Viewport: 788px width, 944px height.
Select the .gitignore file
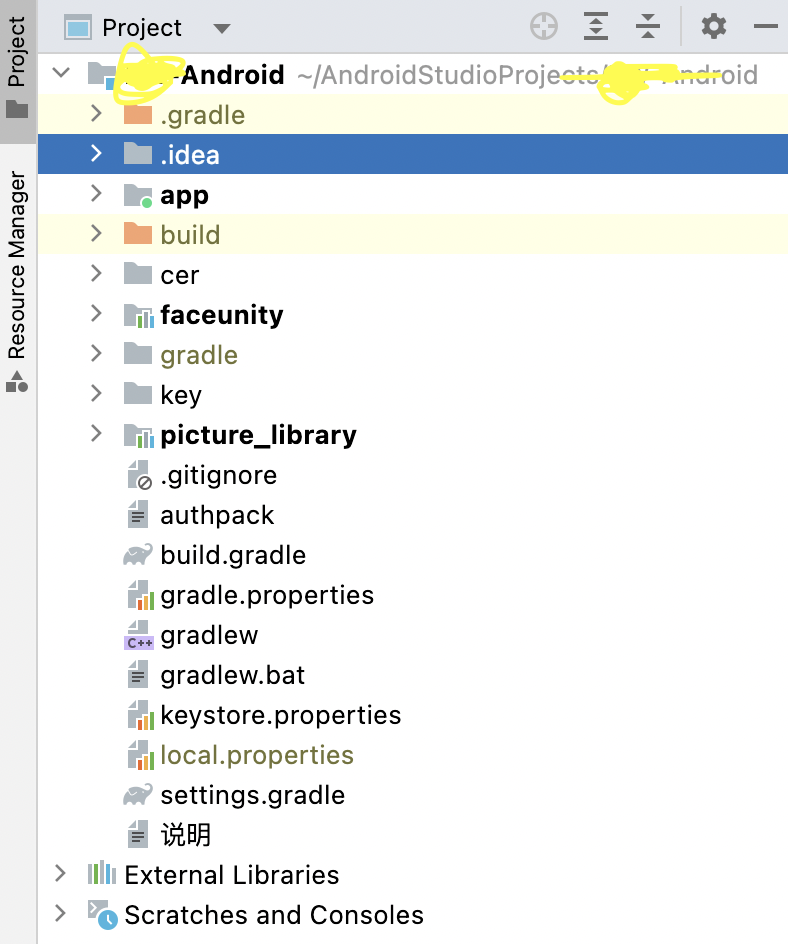(x=218, y=475)
